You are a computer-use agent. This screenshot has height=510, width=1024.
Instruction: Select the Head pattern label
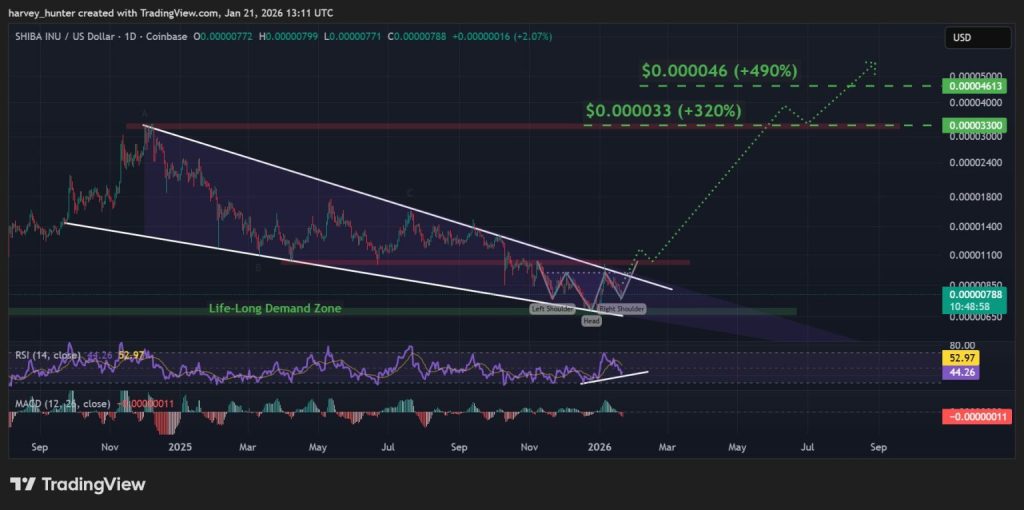click(x=591, y=320)
